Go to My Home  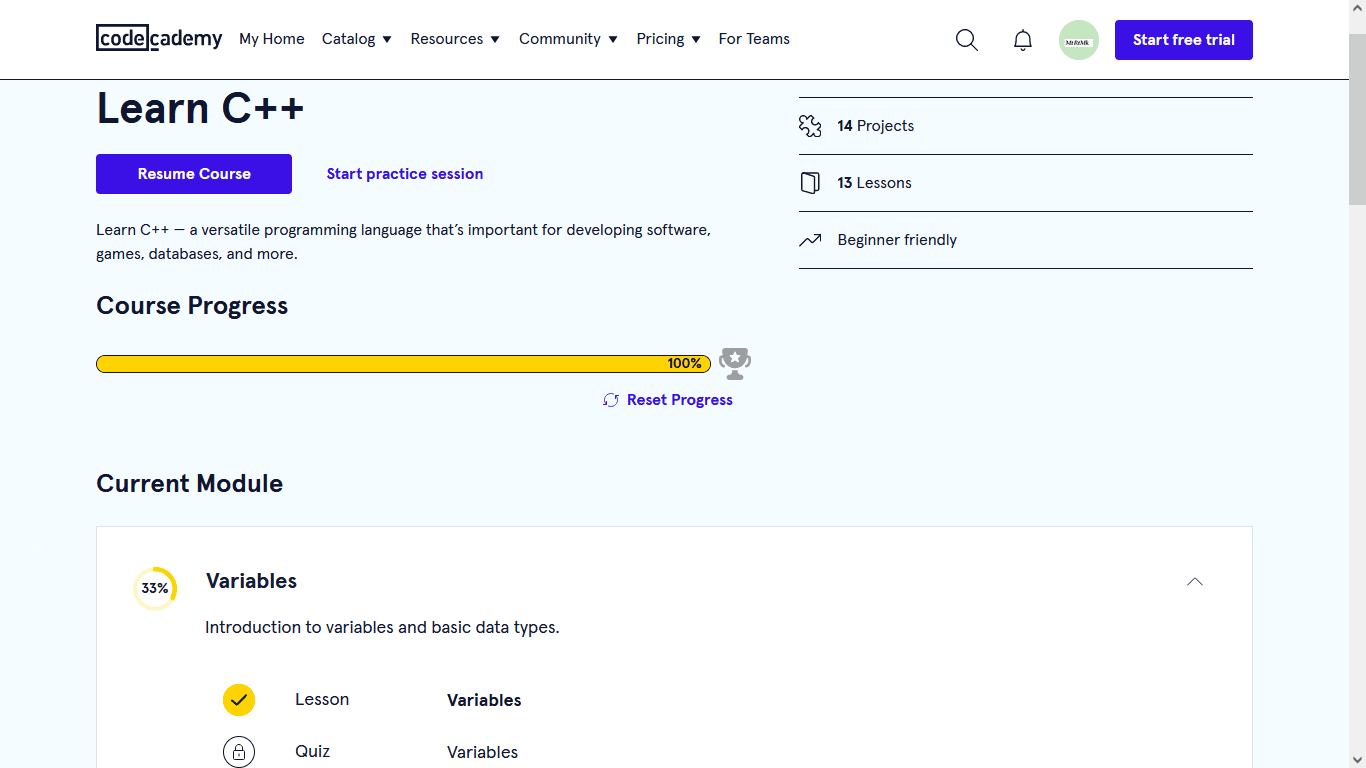272,39
